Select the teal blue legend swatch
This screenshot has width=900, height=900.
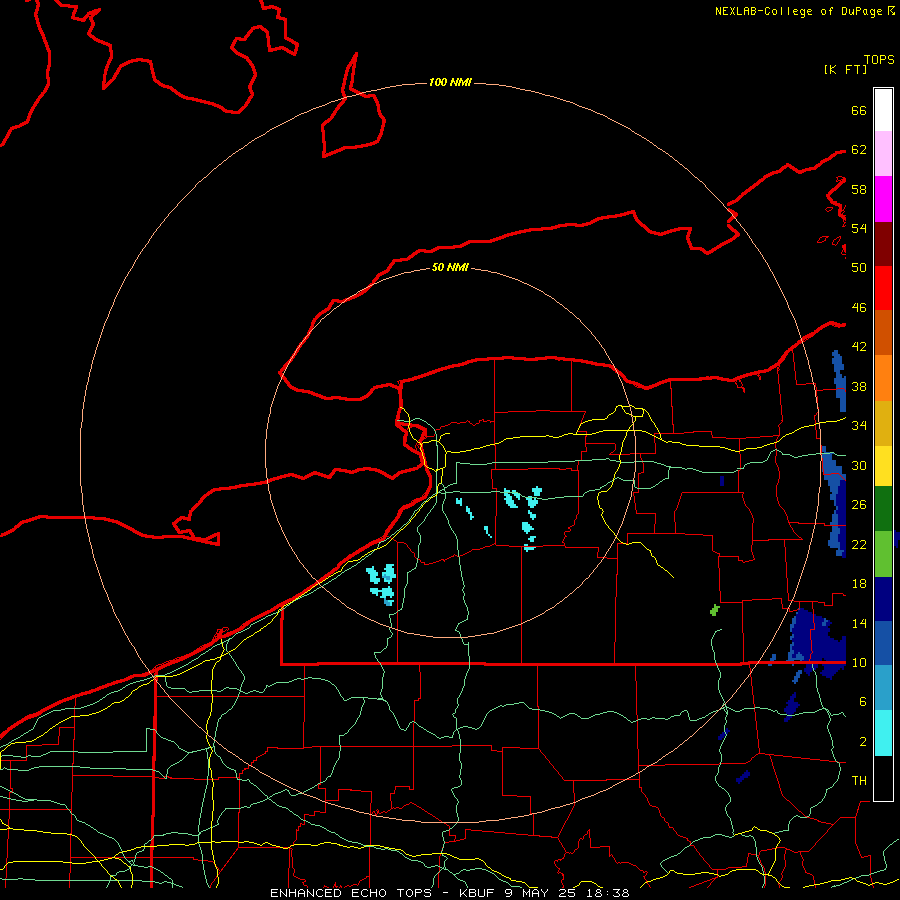883,688
